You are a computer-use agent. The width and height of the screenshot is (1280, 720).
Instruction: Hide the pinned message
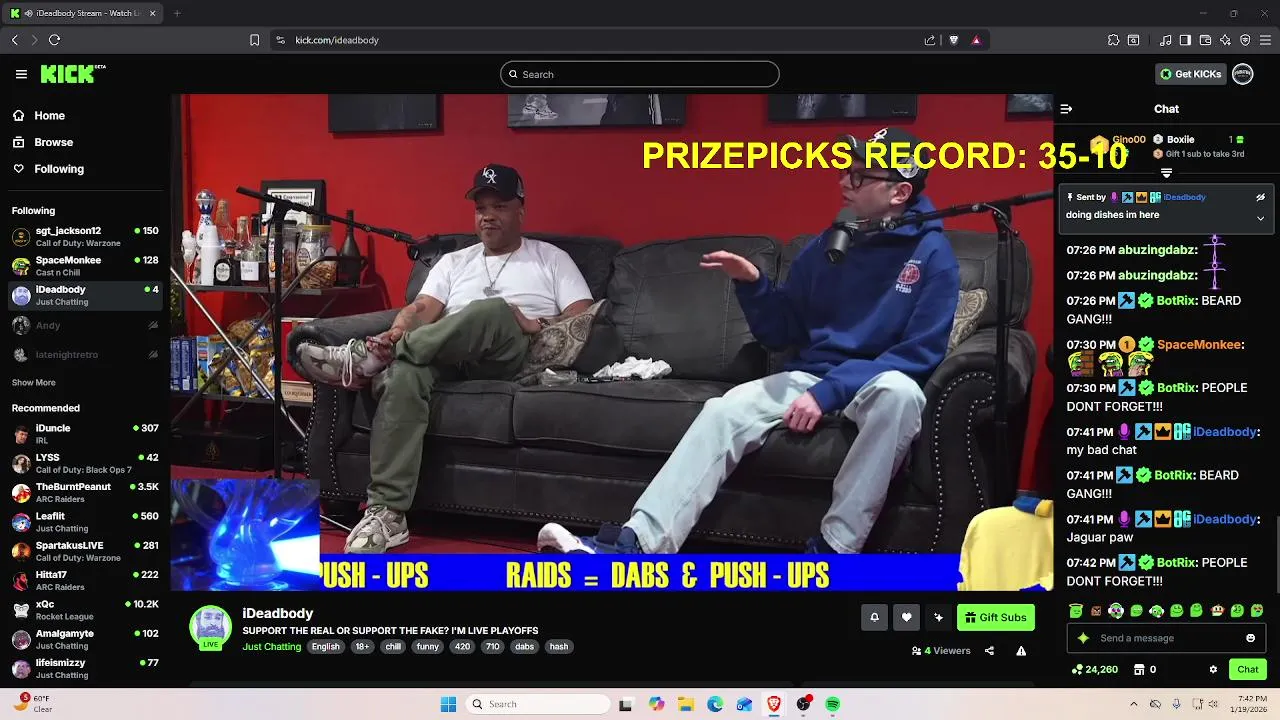tap(1260, 198)
